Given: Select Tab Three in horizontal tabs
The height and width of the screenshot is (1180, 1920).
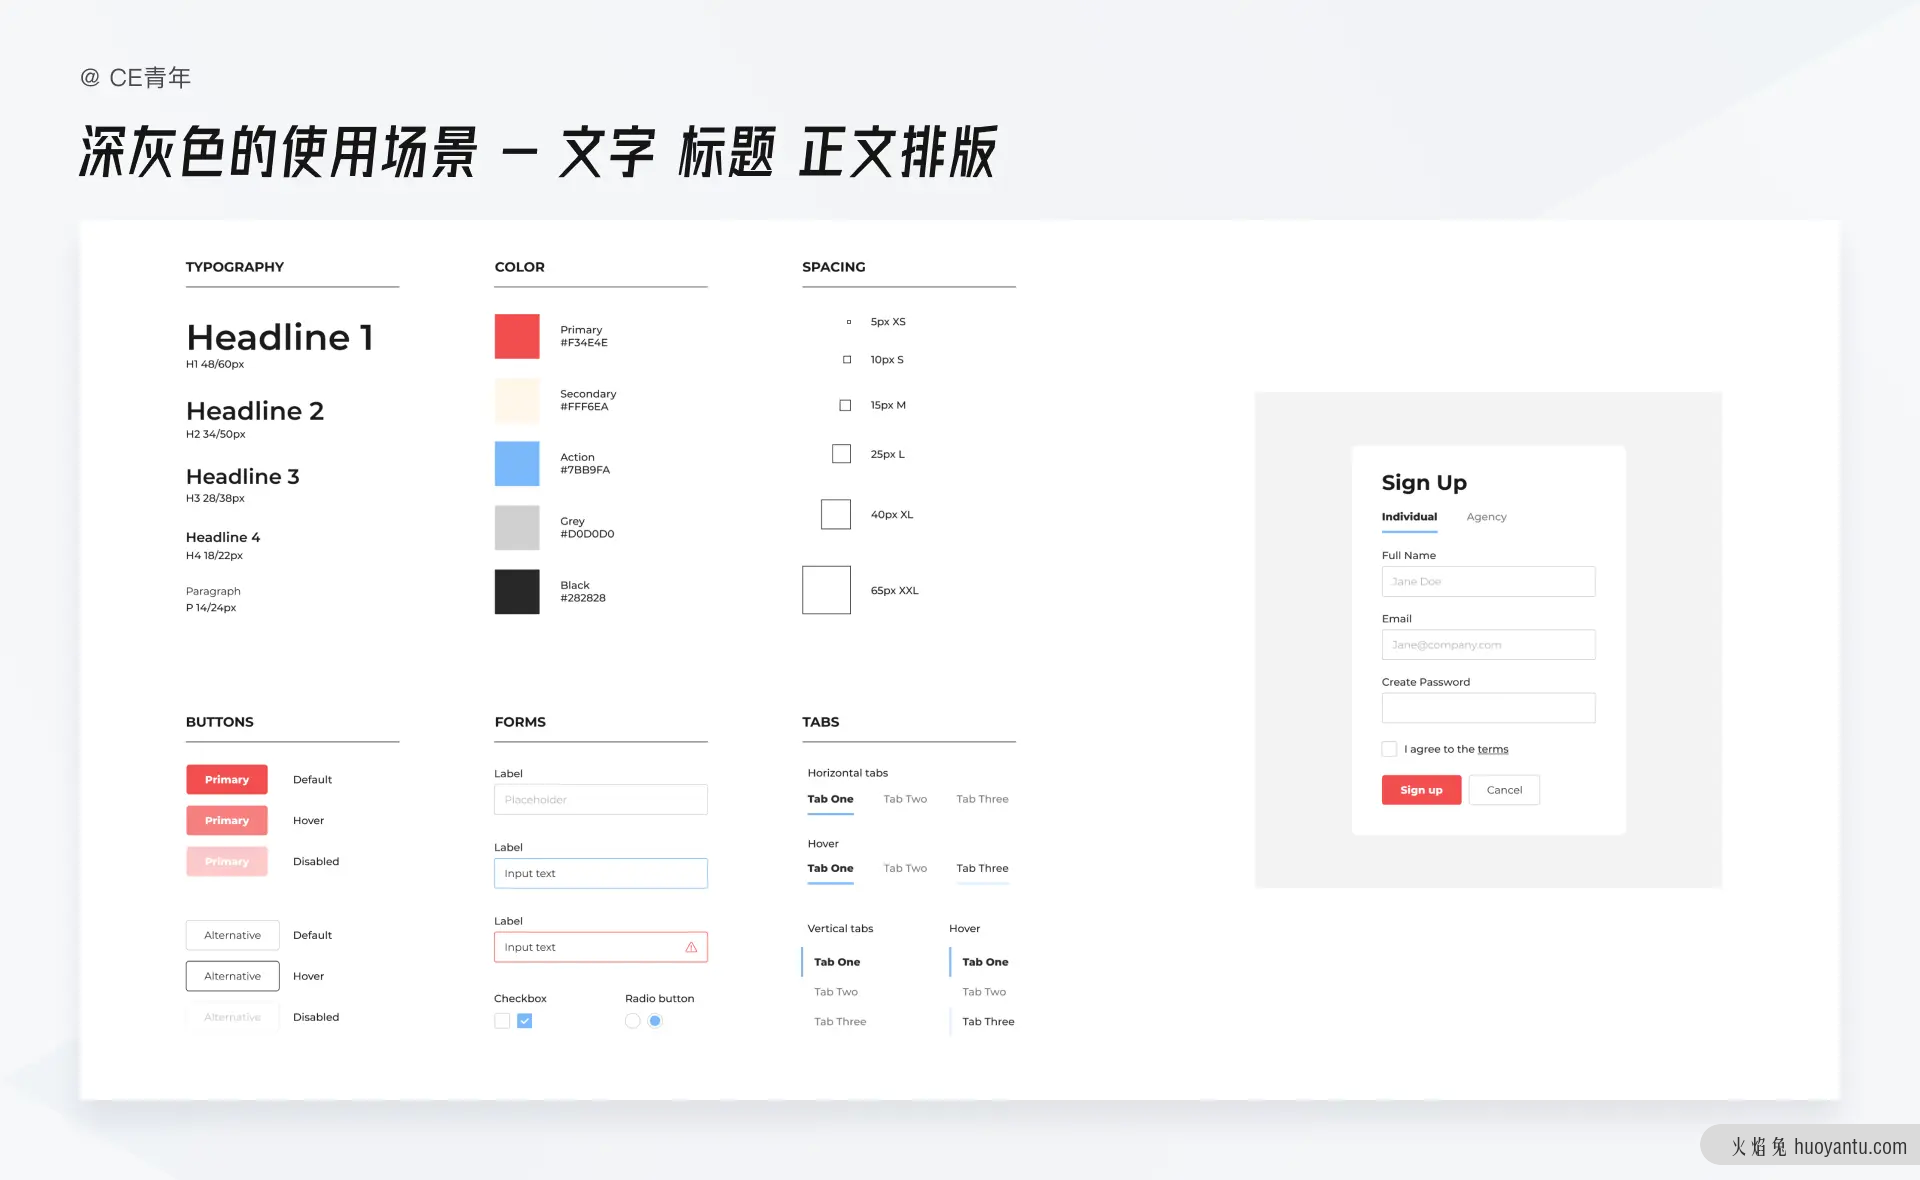Looking at the screenshot, I should [x=982, y=797].
